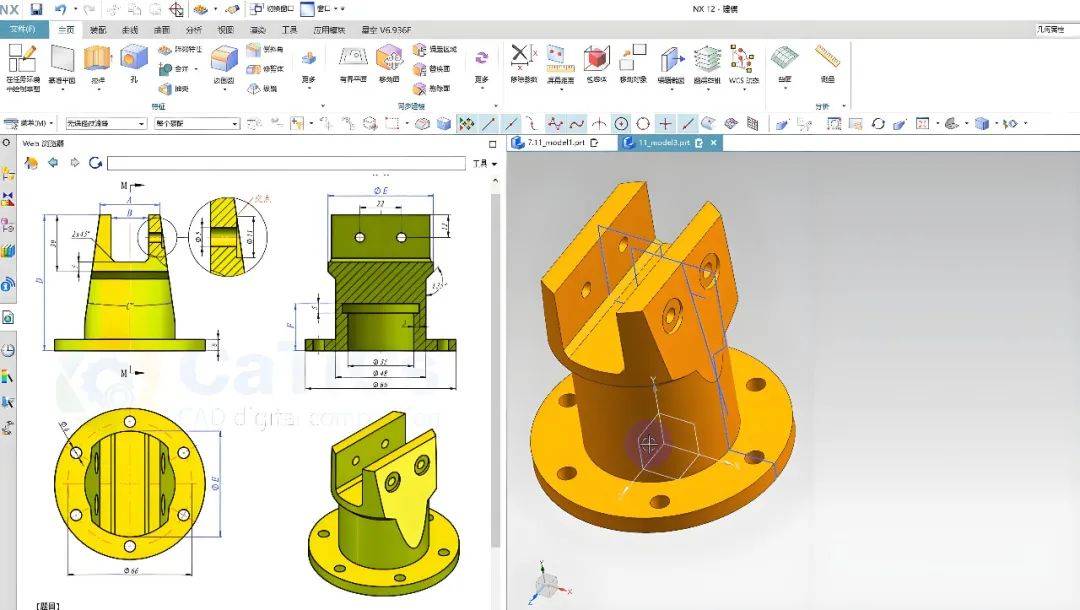Click the Web browser home icon
Viewport: 1080px width, 610px height.
click(31, 163)
